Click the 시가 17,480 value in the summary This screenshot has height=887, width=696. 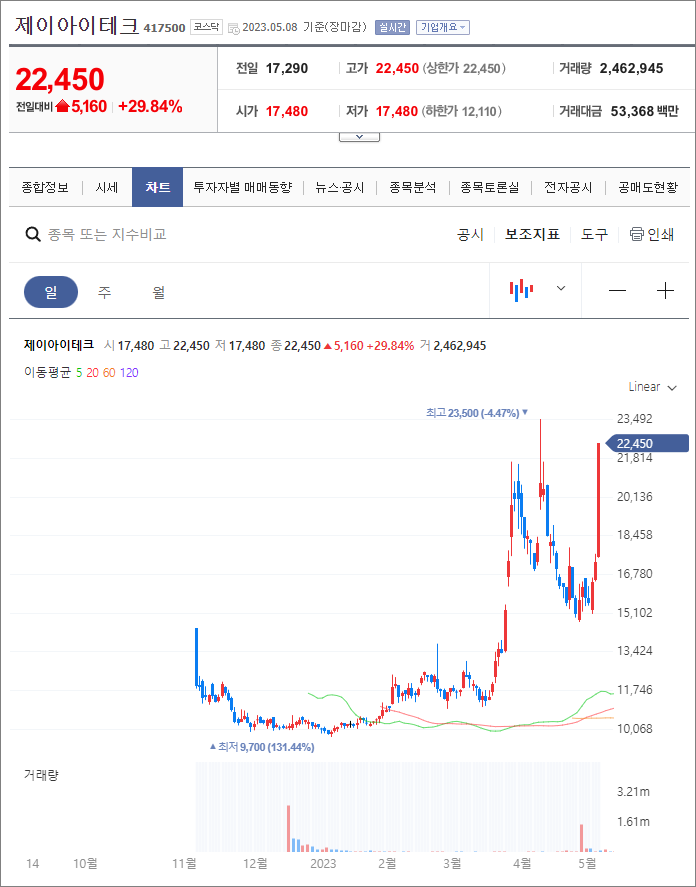pos(287,111)
